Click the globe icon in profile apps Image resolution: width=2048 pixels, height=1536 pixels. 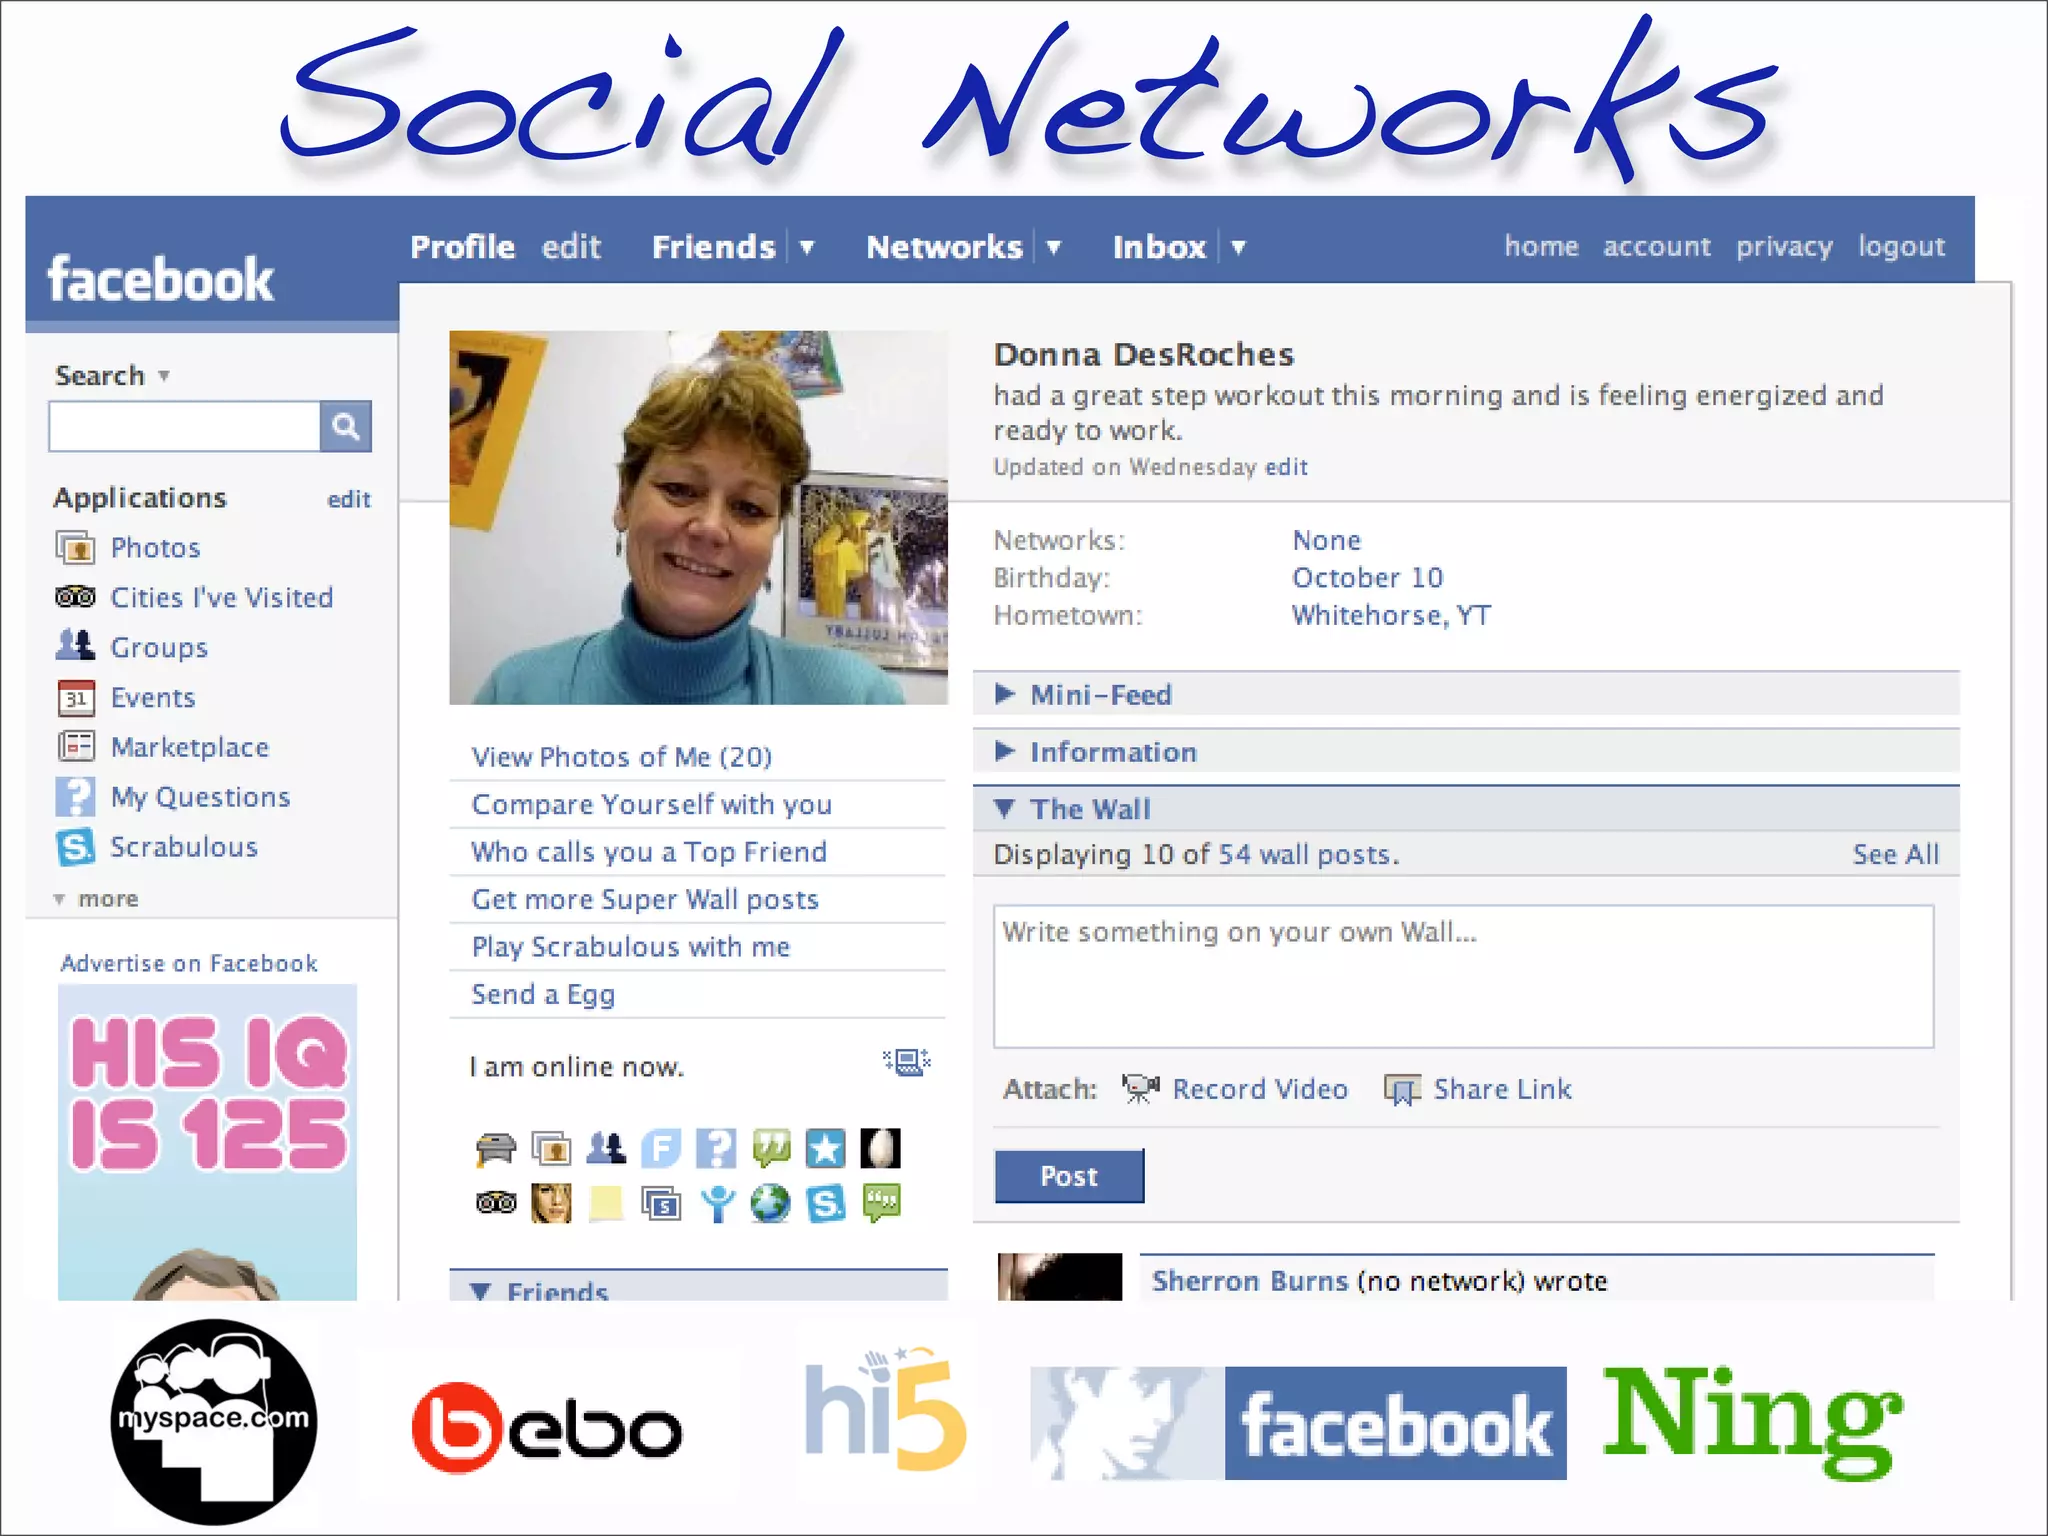coord(770,1204)
